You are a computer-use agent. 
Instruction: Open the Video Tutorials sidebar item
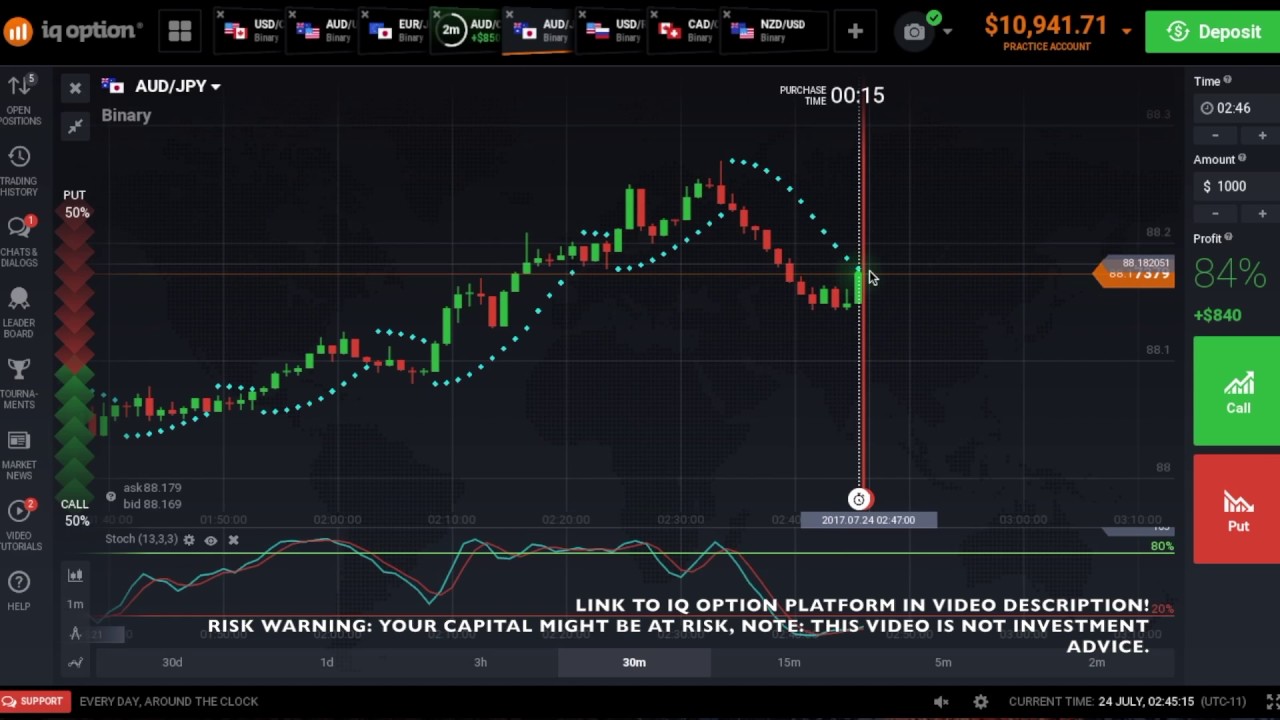tap(19, 525)
